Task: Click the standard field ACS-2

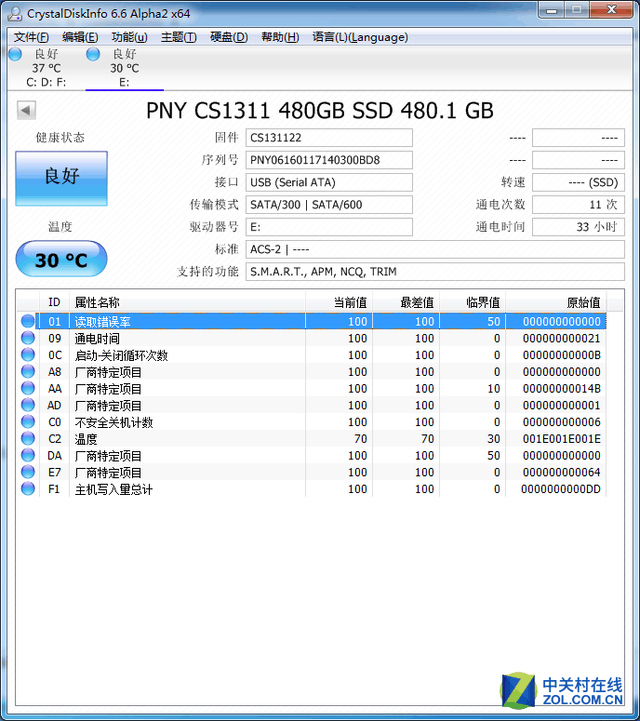Action: pos(435,249)
